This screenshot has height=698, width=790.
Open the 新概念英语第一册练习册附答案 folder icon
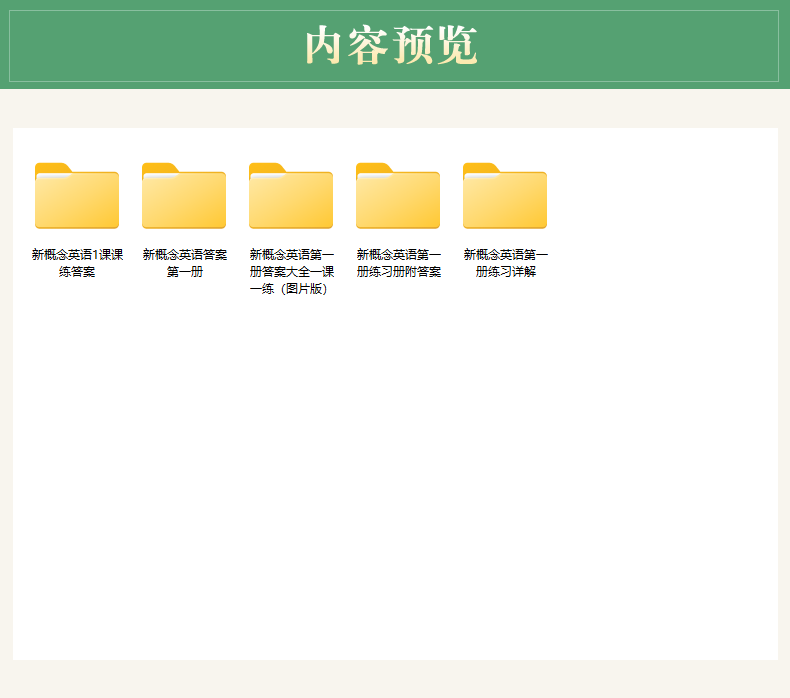coord(398,196)
